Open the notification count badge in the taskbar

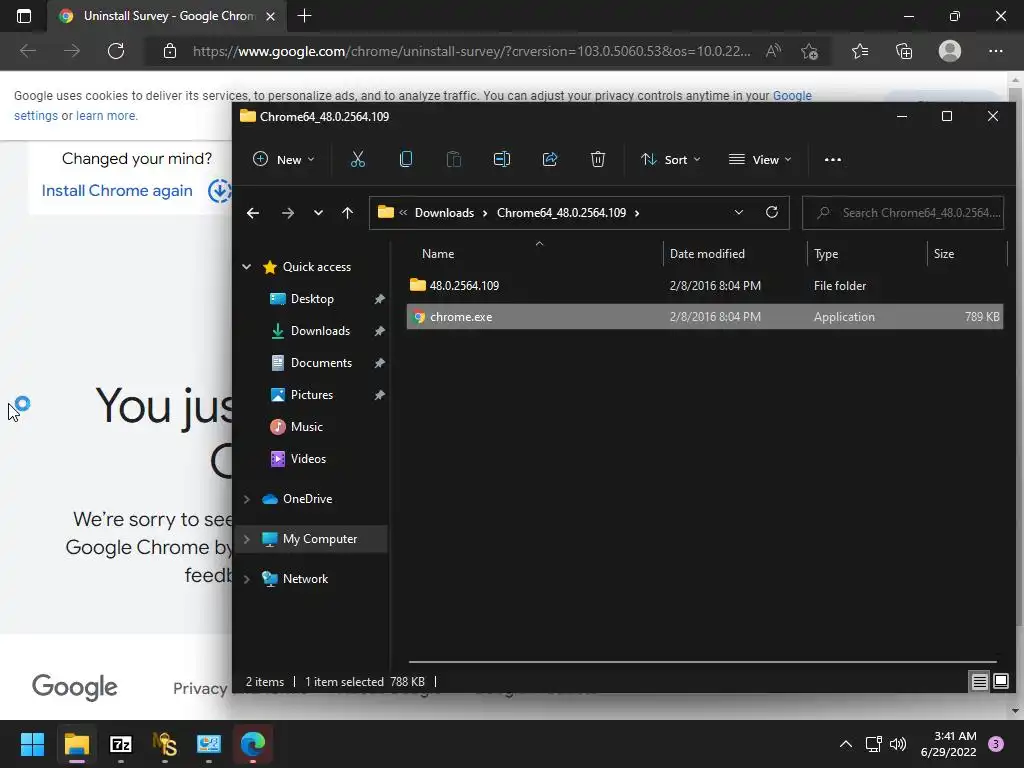(x=996, y=744)
